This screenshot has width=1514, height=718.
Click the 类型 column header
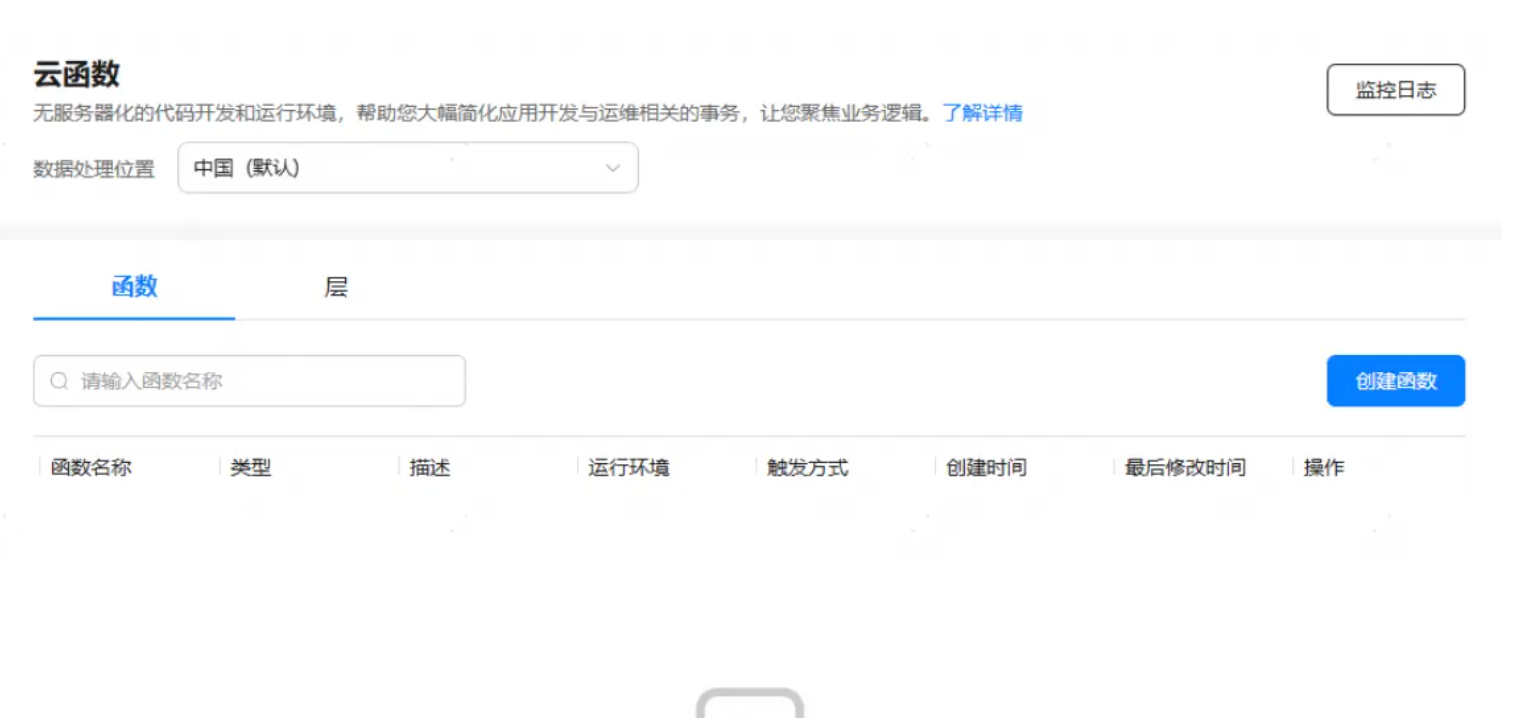(x=250, y=468)
